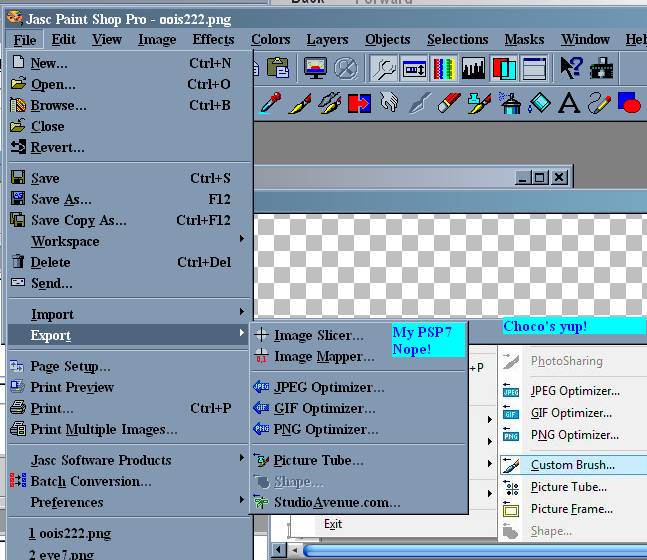This screenshot has width=647, height=560.
Task: Toggle the Histogram window
Action: point(473,68)
